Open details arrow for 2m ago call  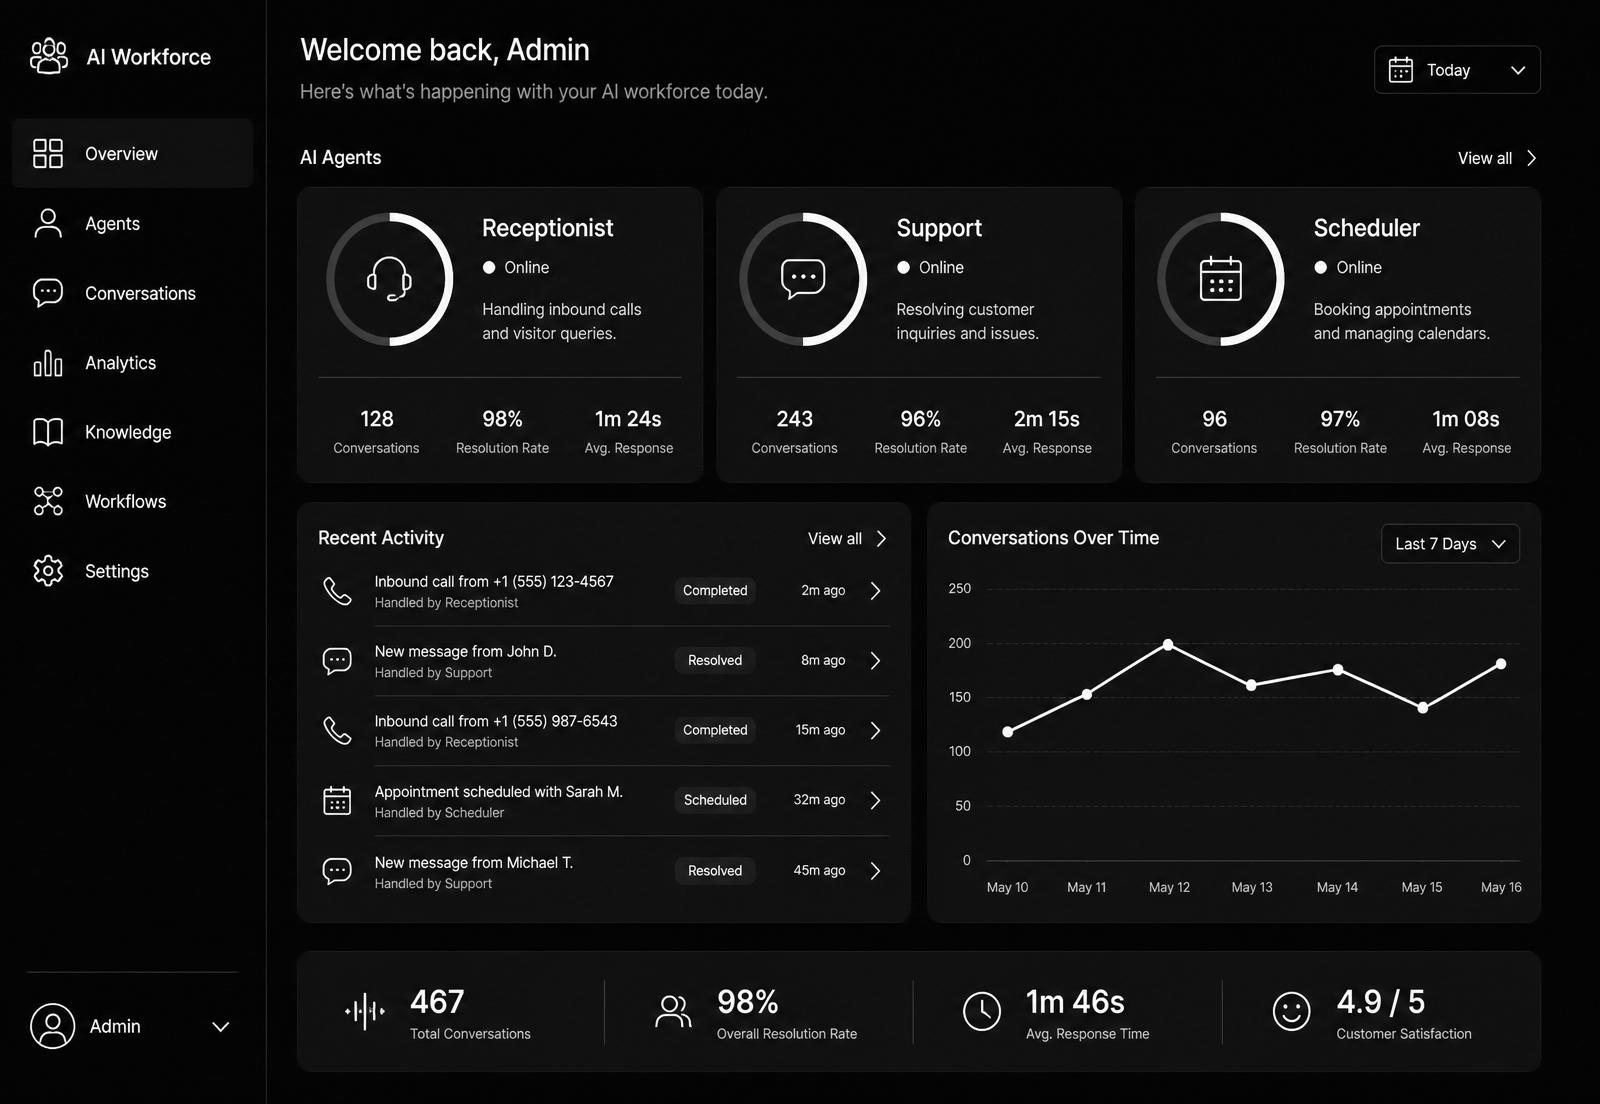[875, 591]
